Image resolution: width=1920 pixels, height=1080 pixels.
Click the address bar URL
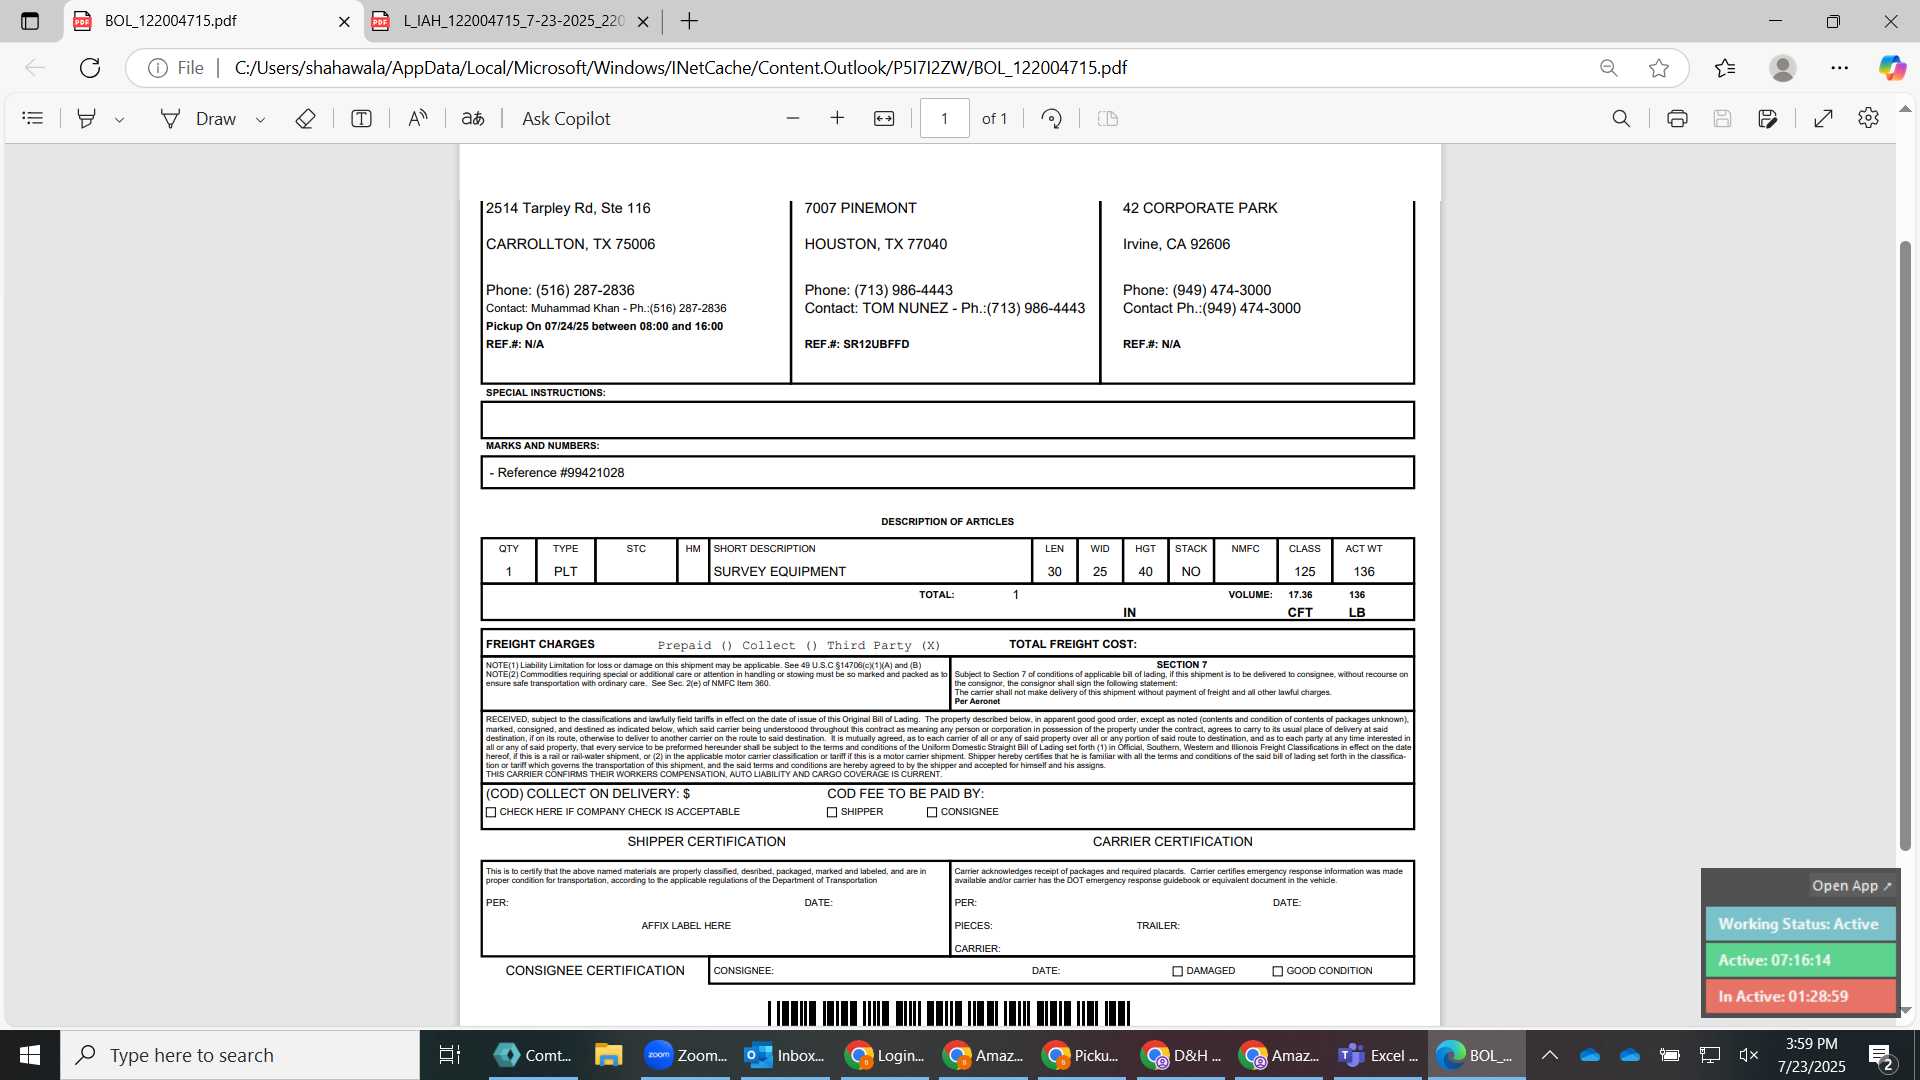[x=680, y=68]
